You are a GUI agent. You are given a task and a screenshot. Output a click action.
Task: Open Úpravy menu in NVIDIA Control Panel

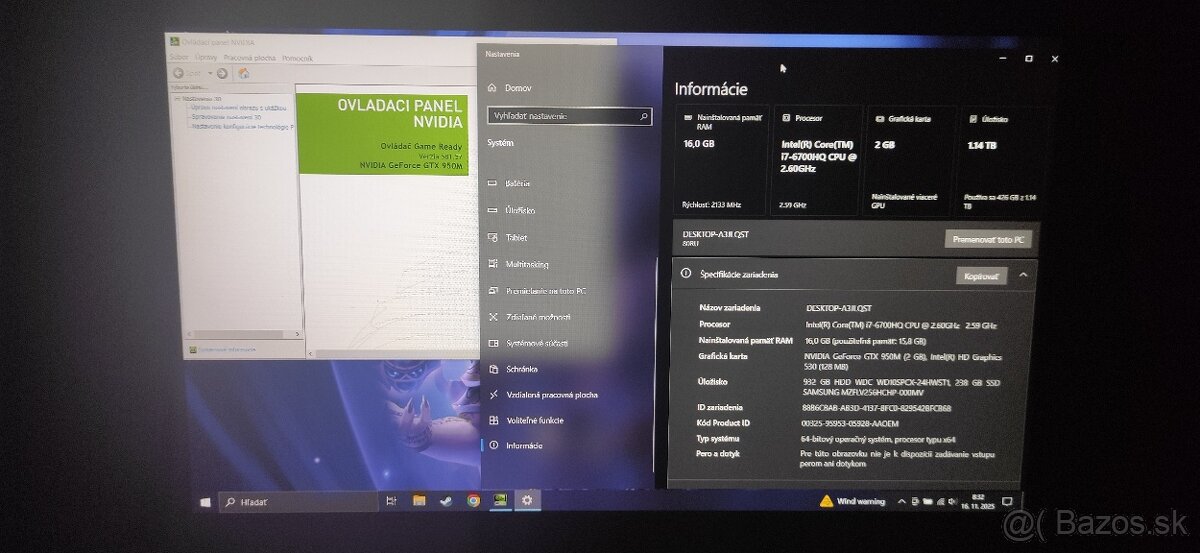pyautogui.click(x=206, y=58)
